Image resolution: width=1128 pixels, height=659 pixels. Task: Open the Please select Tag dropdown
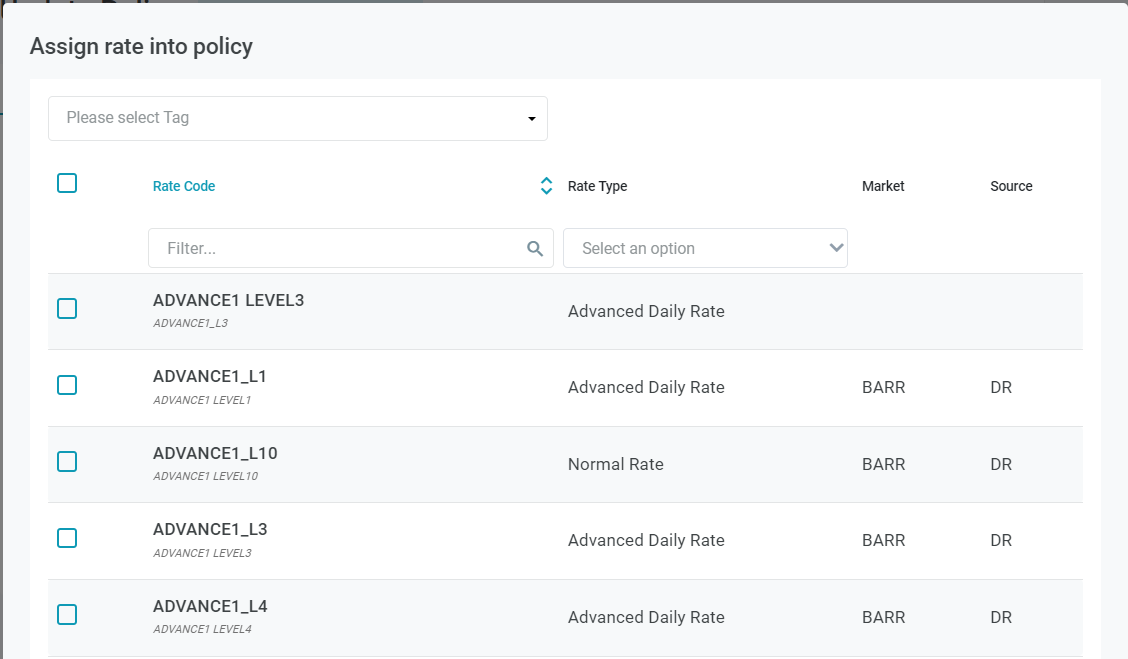(x=297, y=118)
